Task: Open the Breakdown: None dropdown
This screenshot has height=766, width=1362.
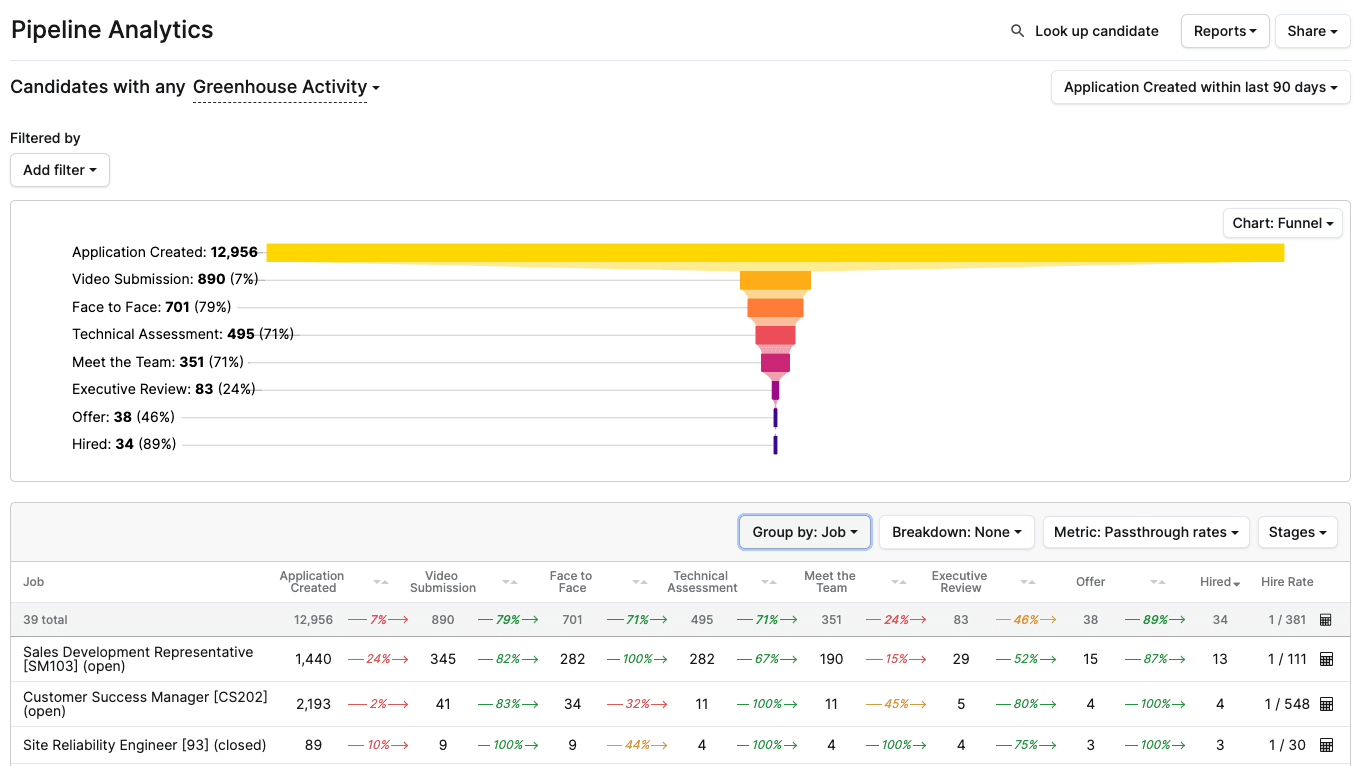Action: coord(956,532)
